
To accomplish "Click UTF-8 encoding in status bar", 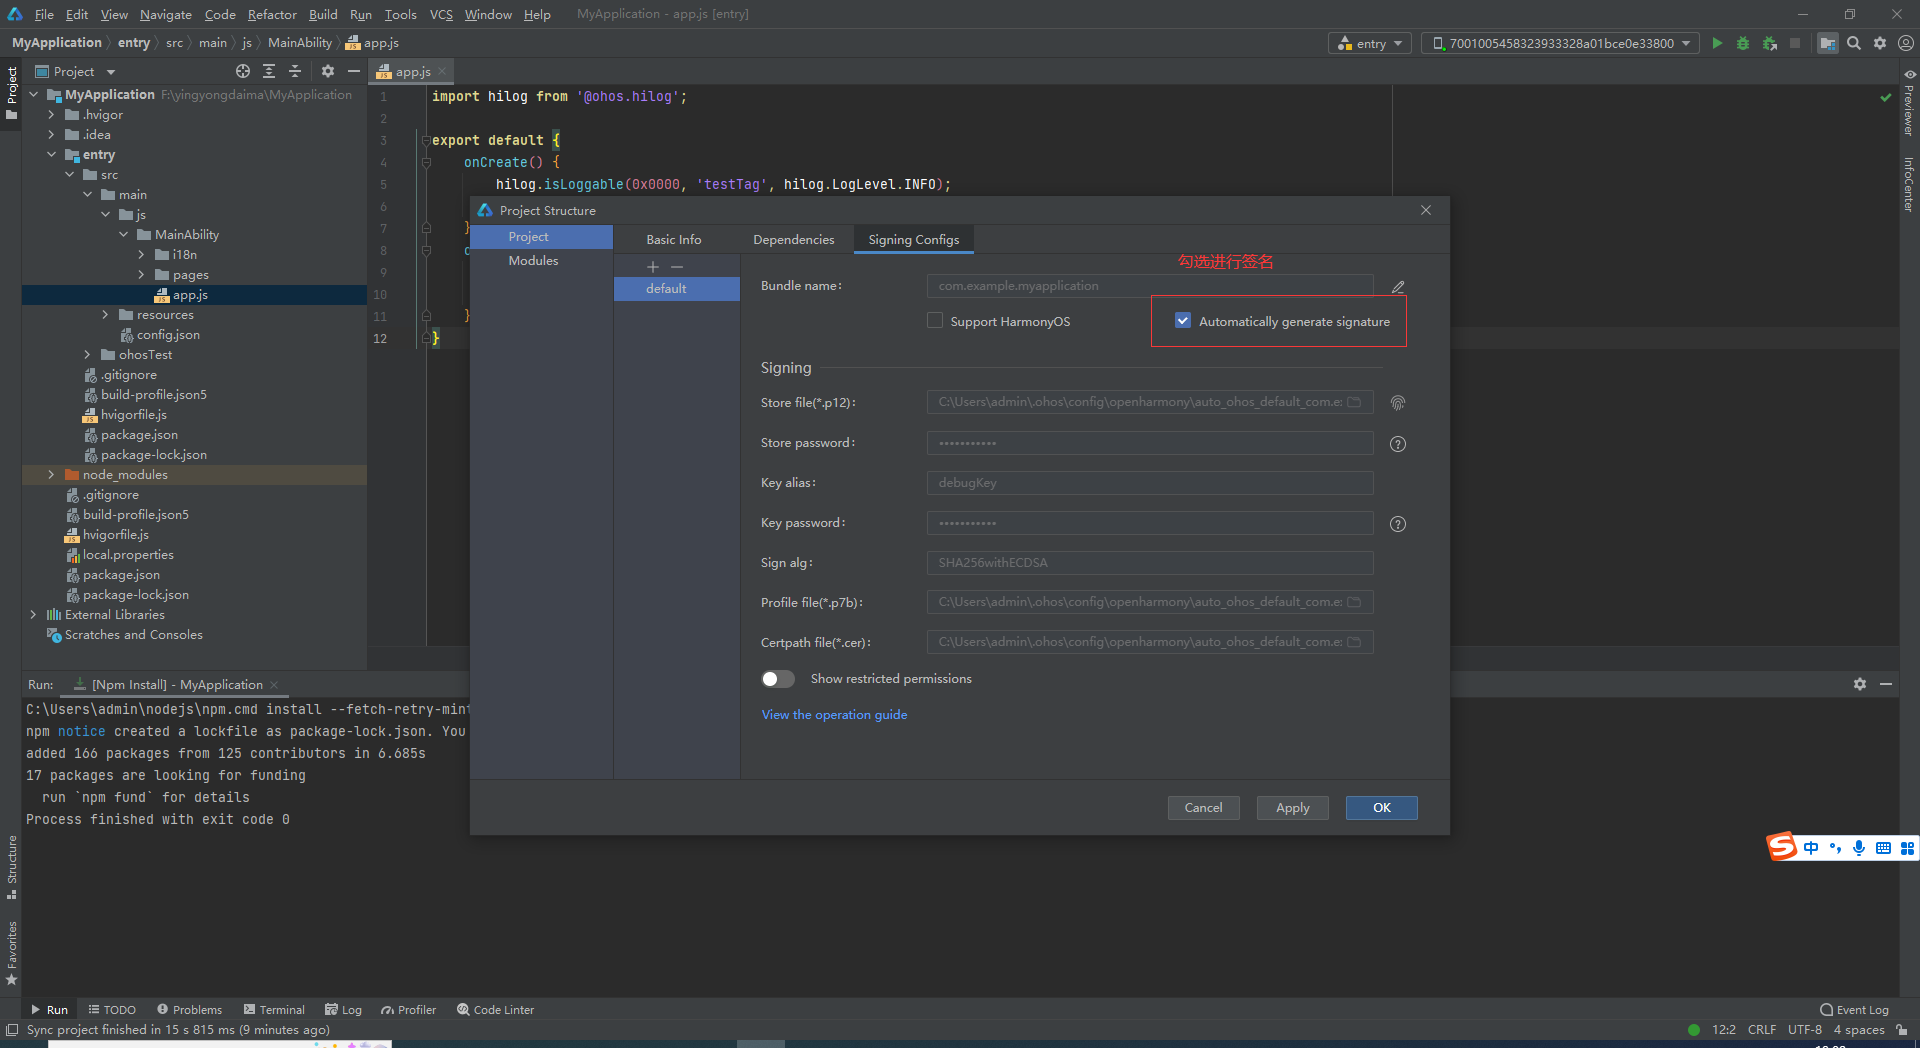I will (1805, 1030).
